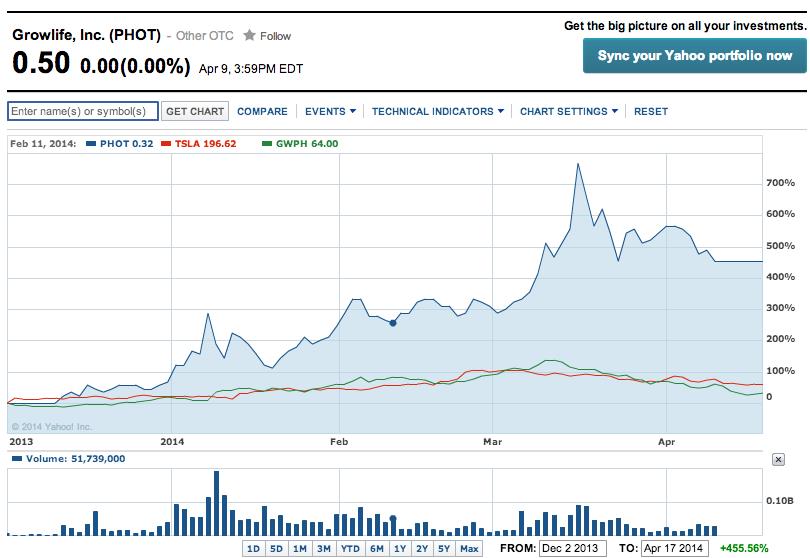The image size is (810, 558).
Task: Click the 0.10B volume axis label
Action: pyautogui.click(x=780, y=501)
